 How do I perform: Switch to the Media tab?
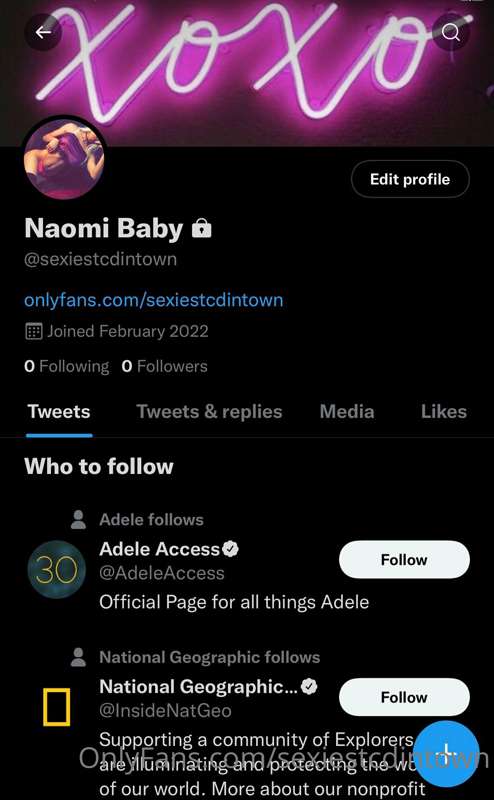tap(347, 412)
